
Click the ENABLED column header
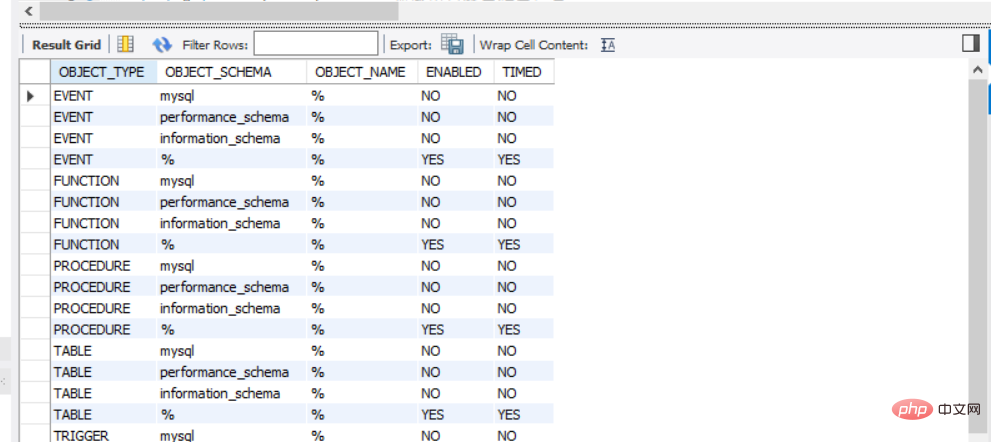[455, 72]
